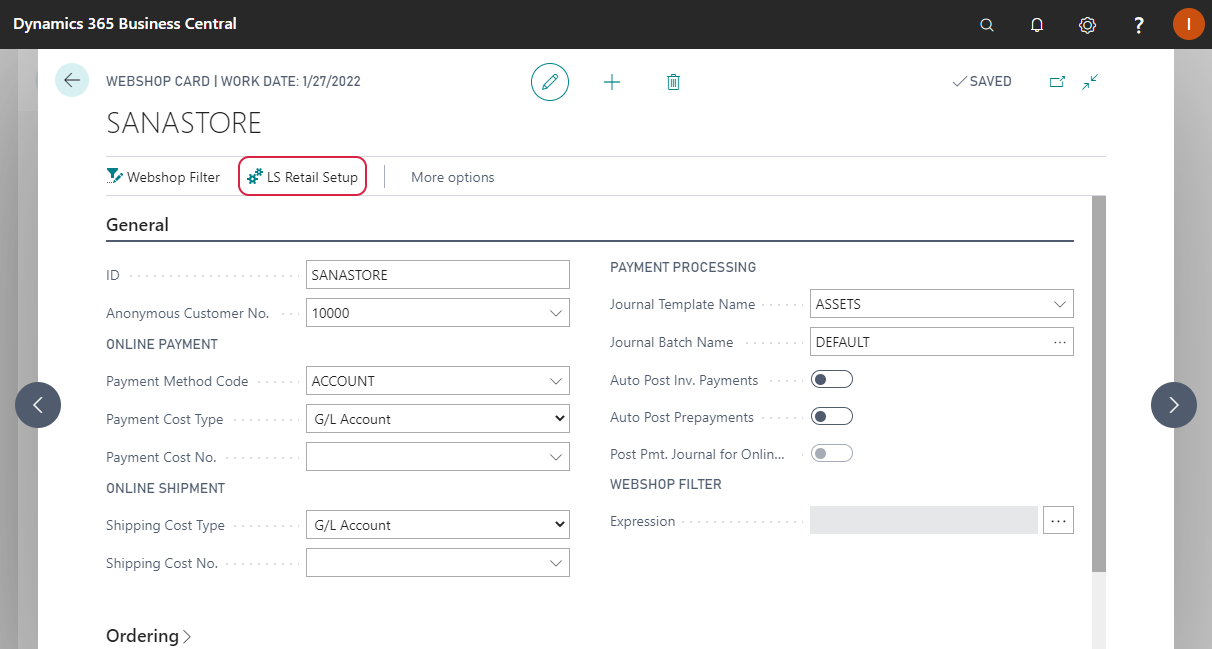Open the Anonymous Customer No. dropdown

(557, 313)
